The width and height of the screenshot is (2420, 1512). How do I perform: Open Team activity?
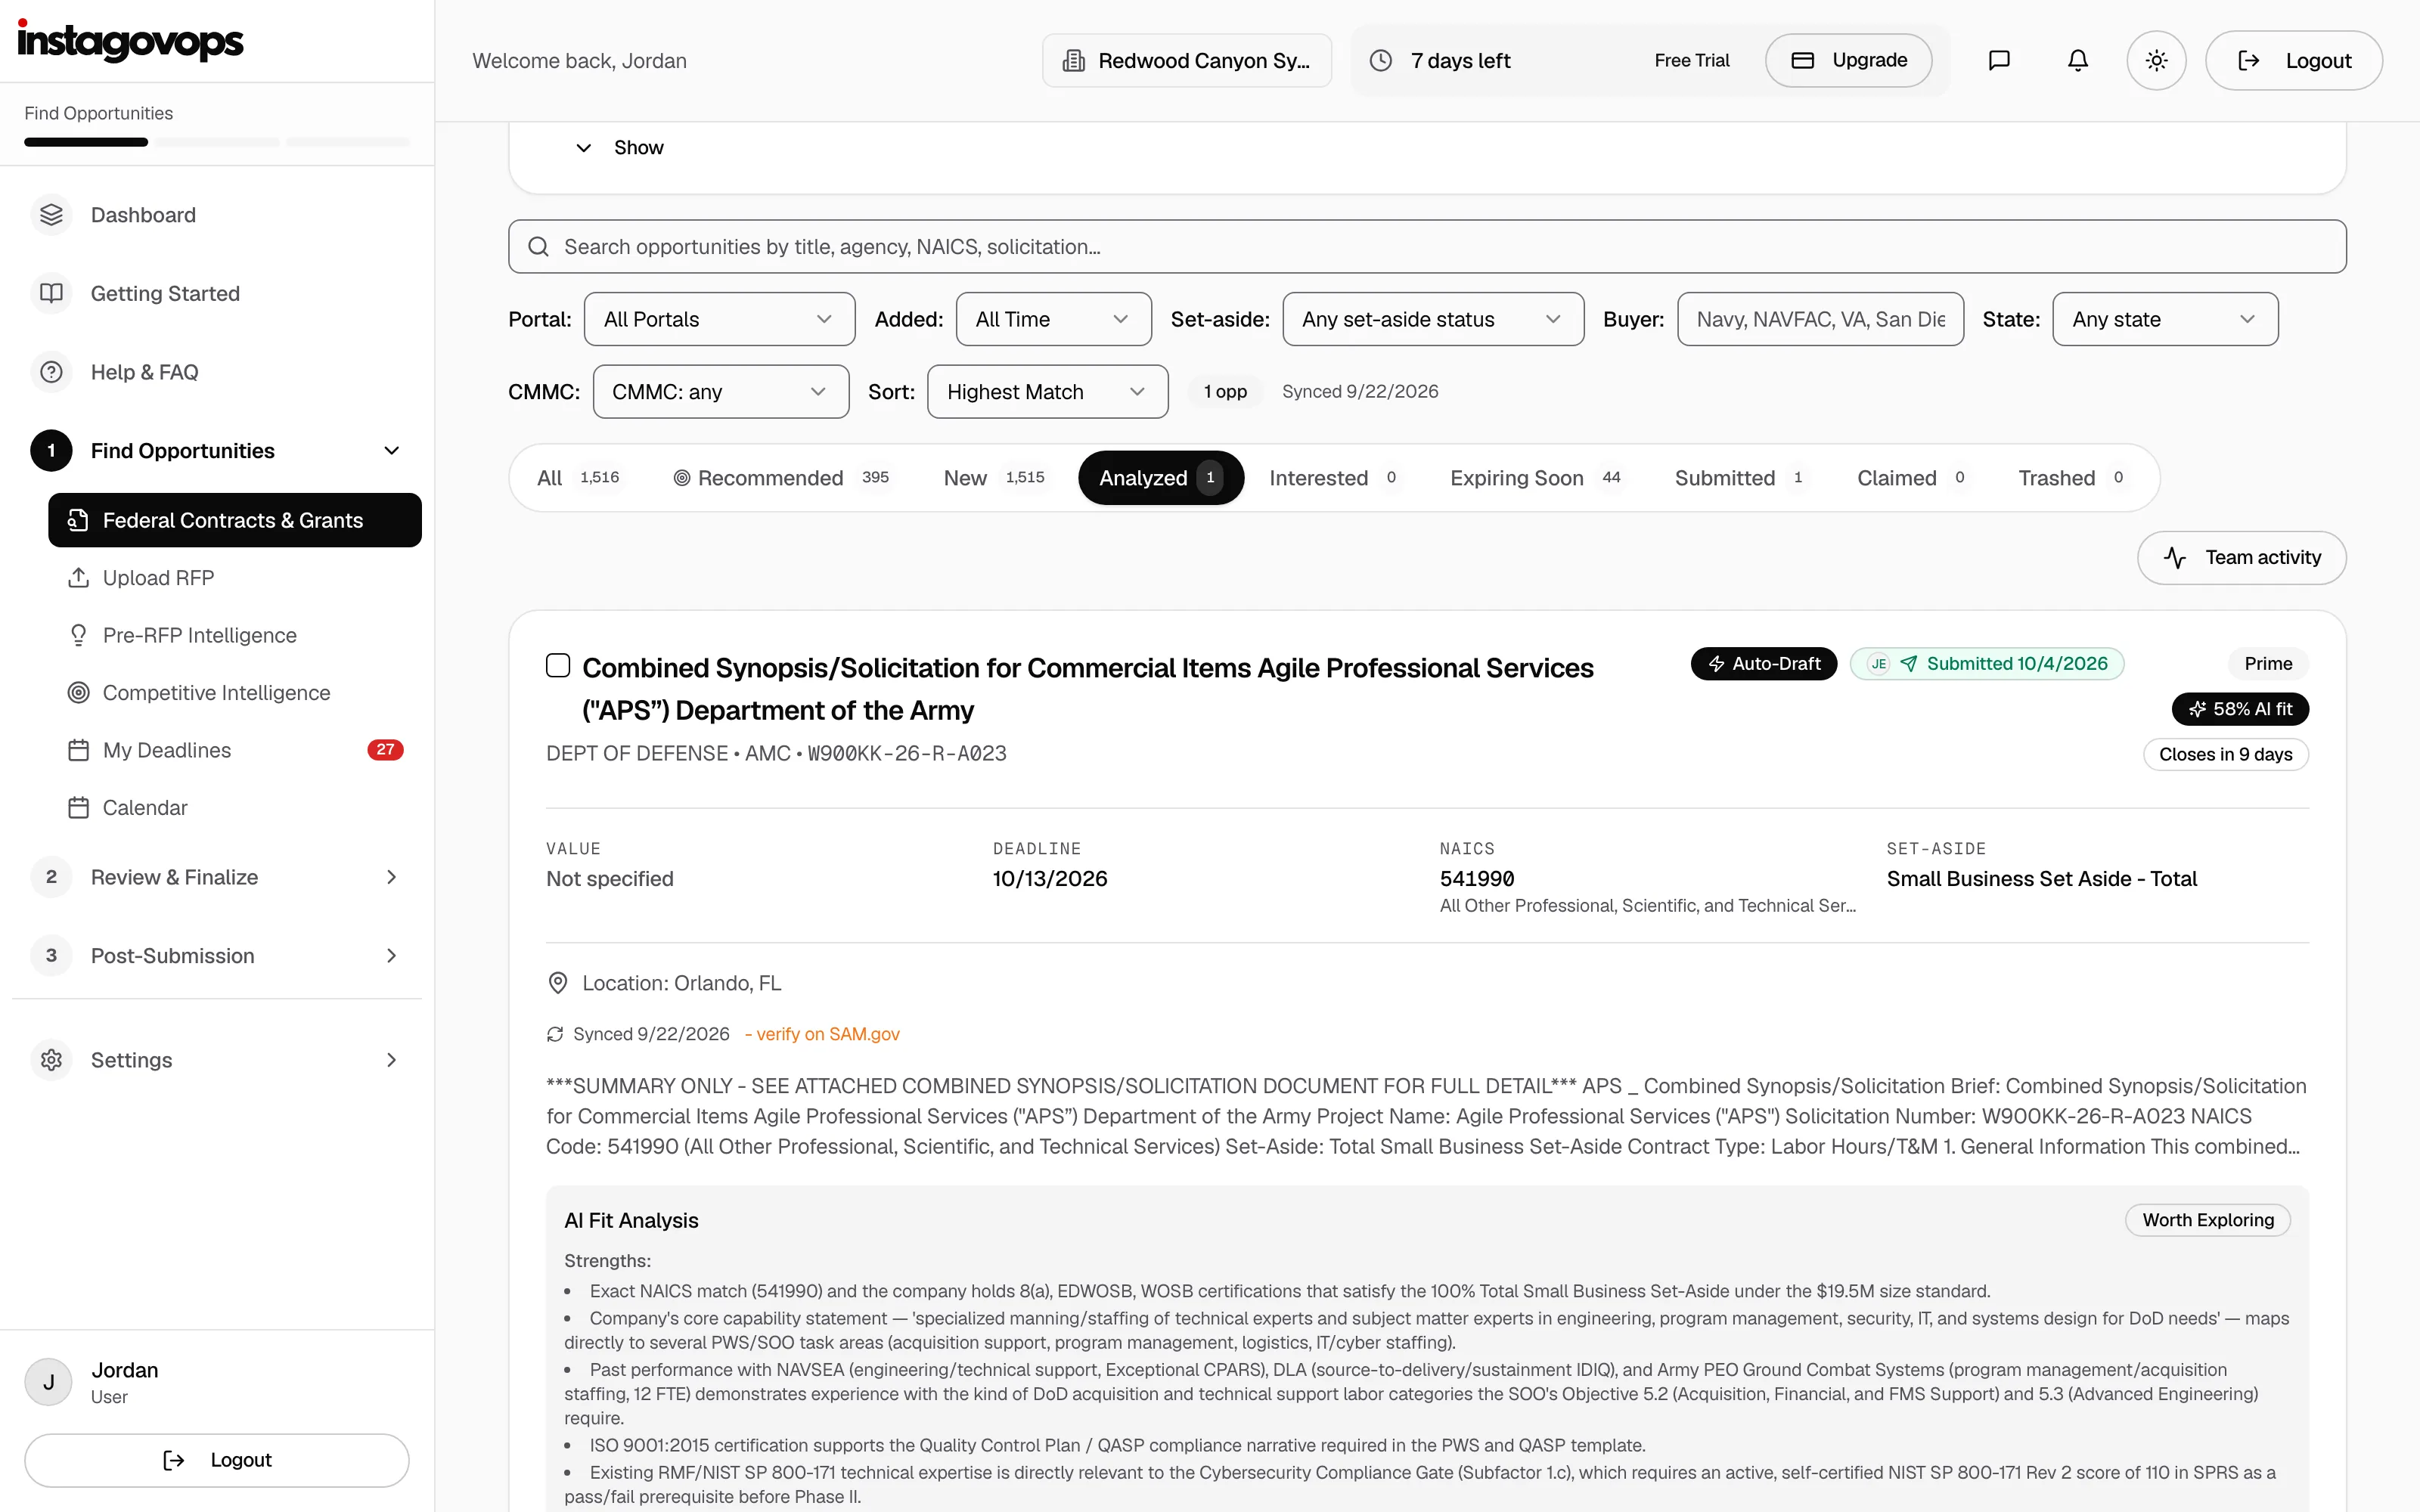coord(2242,558)
